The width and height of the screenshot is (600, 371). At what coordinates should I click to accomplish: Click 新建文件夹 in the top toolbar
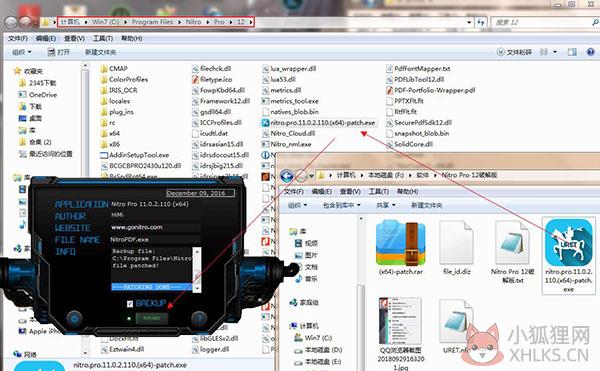(100, 52)
